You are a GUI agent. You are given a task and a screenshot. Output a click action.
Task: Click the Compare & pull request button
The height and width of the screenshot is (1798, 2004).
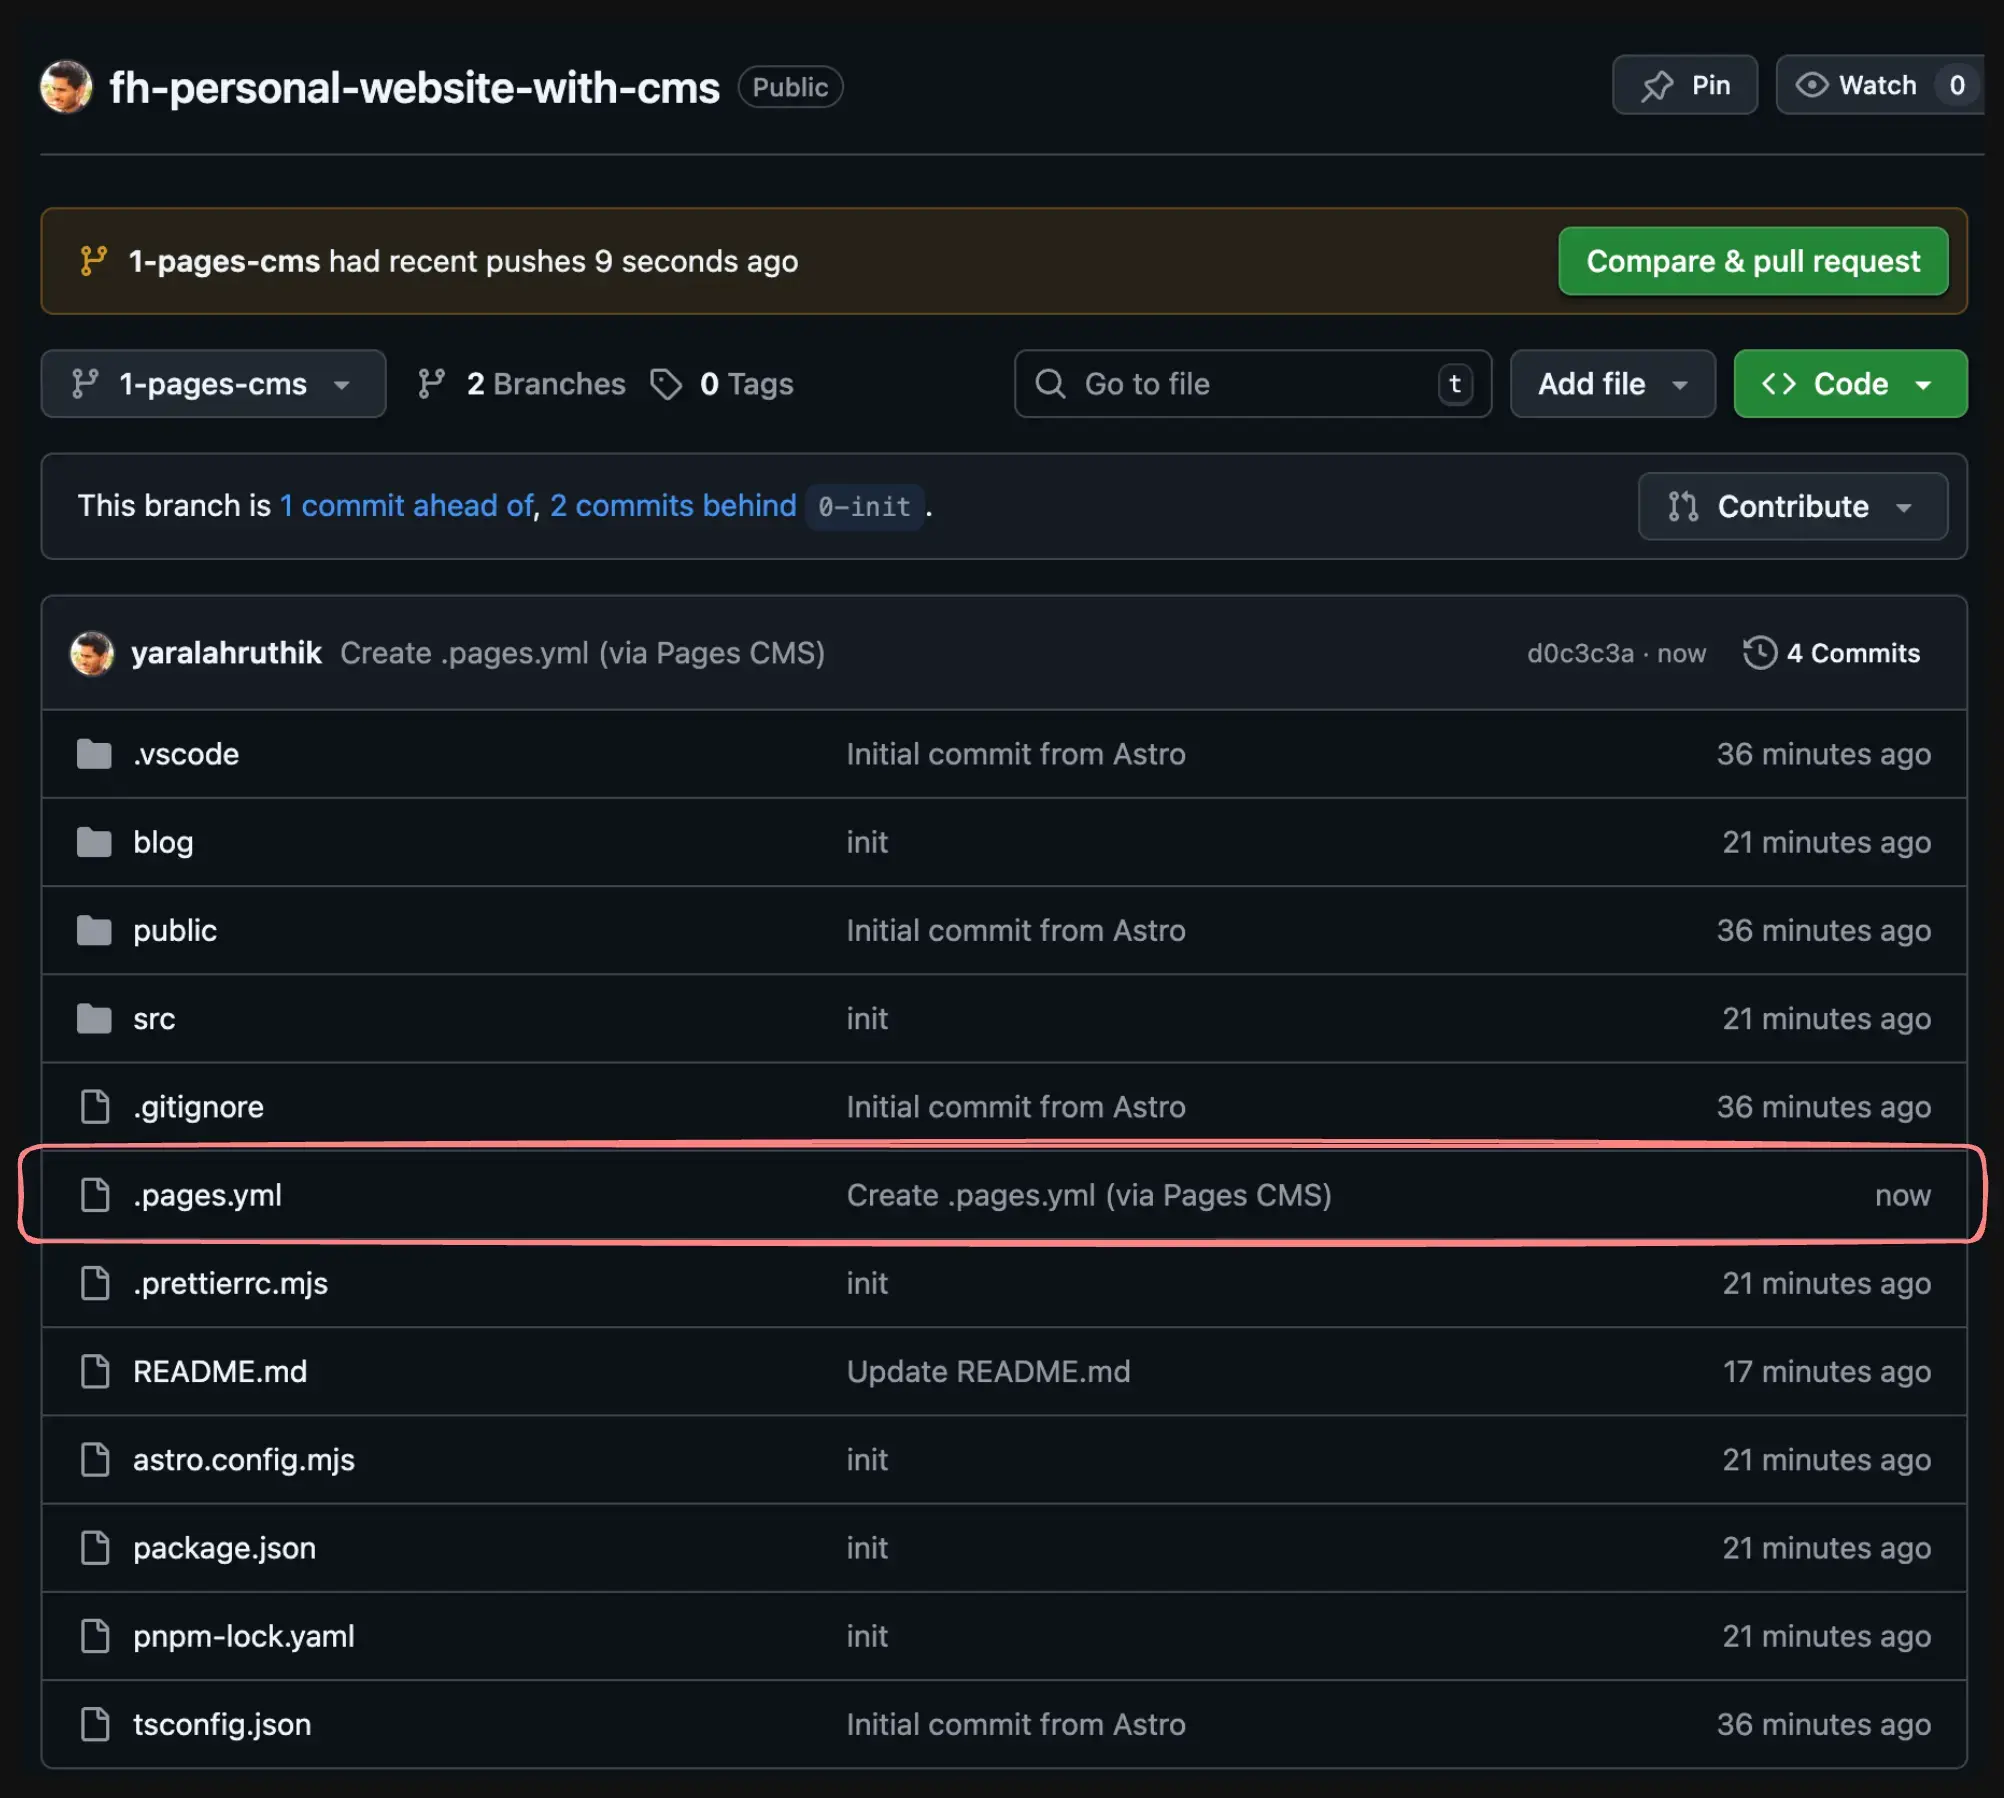1752,261
